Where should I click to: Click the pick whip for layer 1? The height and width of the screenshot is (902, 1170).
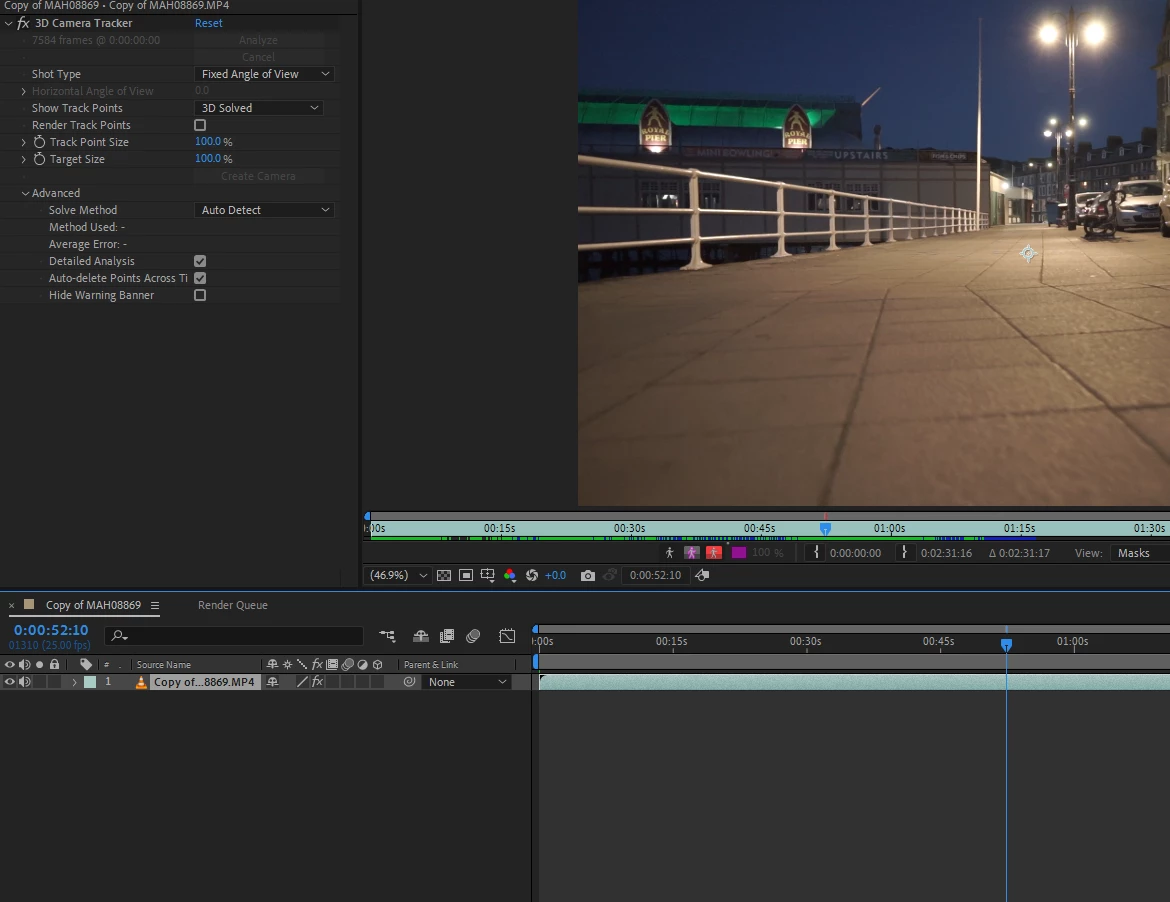[409, 682]
